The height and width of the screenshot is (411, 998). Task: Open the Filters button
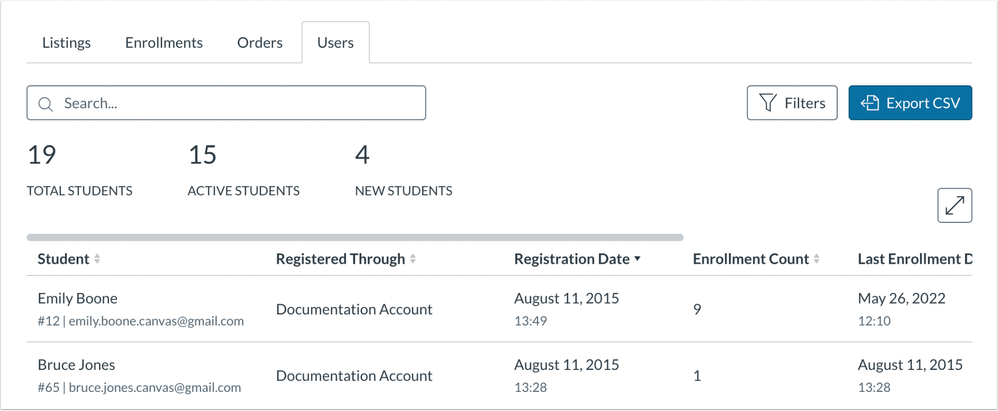tap(791, 103)
